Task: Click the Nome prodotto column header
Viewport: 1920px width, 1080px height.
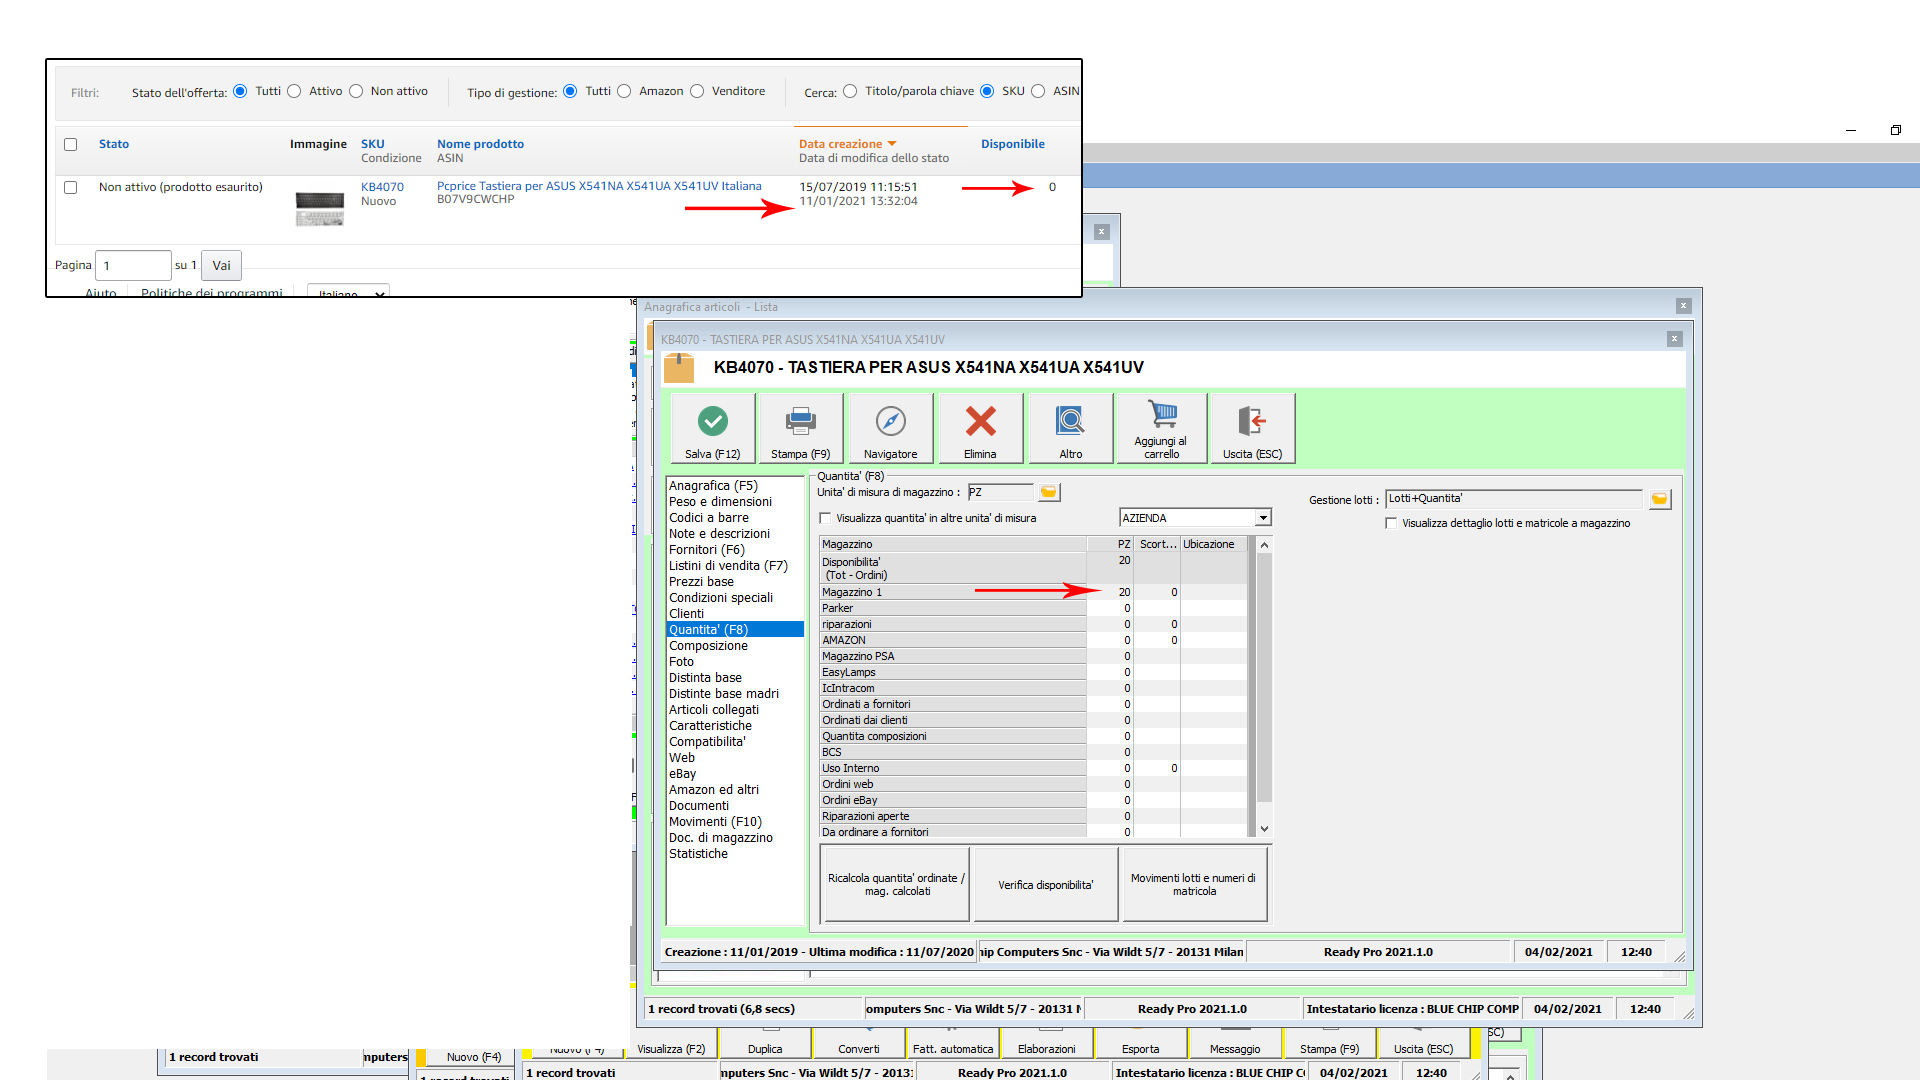Action: click(480, 144)
